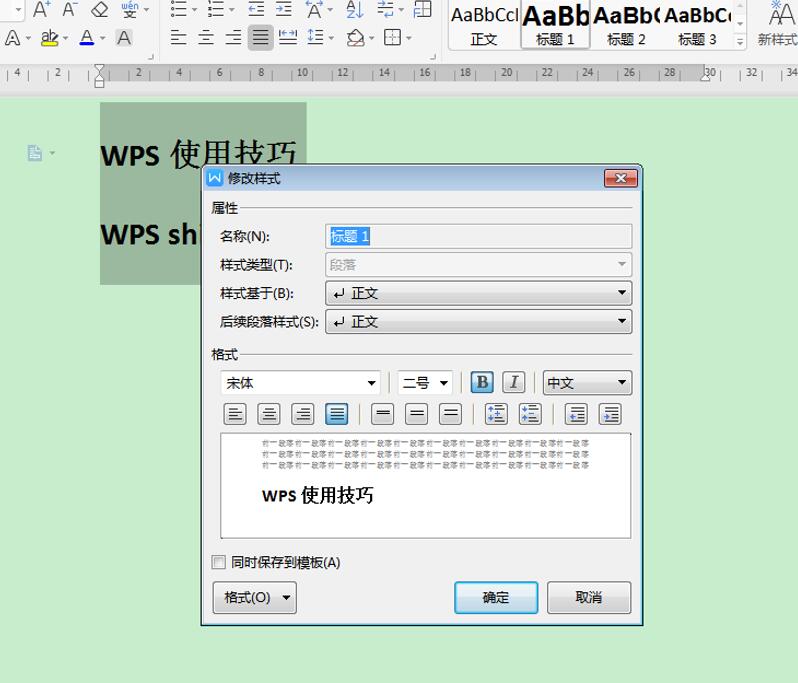Expand borders dropdown arrow in the ribbon
The height and width of the screenshot is (683, 798).
[409, 38]
